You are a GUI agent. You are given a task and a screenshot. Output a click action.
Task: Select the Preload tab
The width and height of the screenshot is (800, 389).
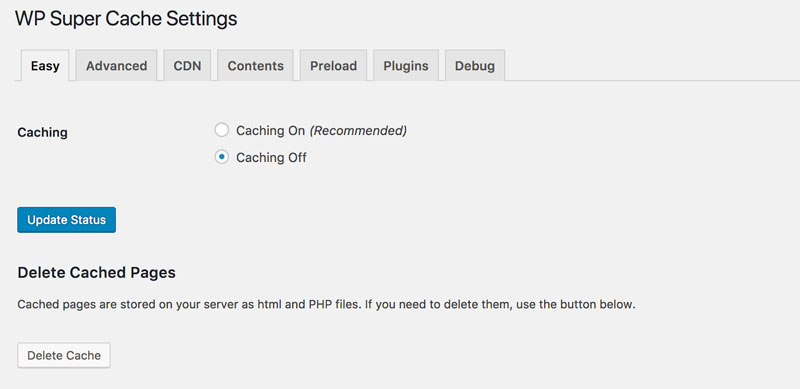pyautogui.click(x=333, y=66)
